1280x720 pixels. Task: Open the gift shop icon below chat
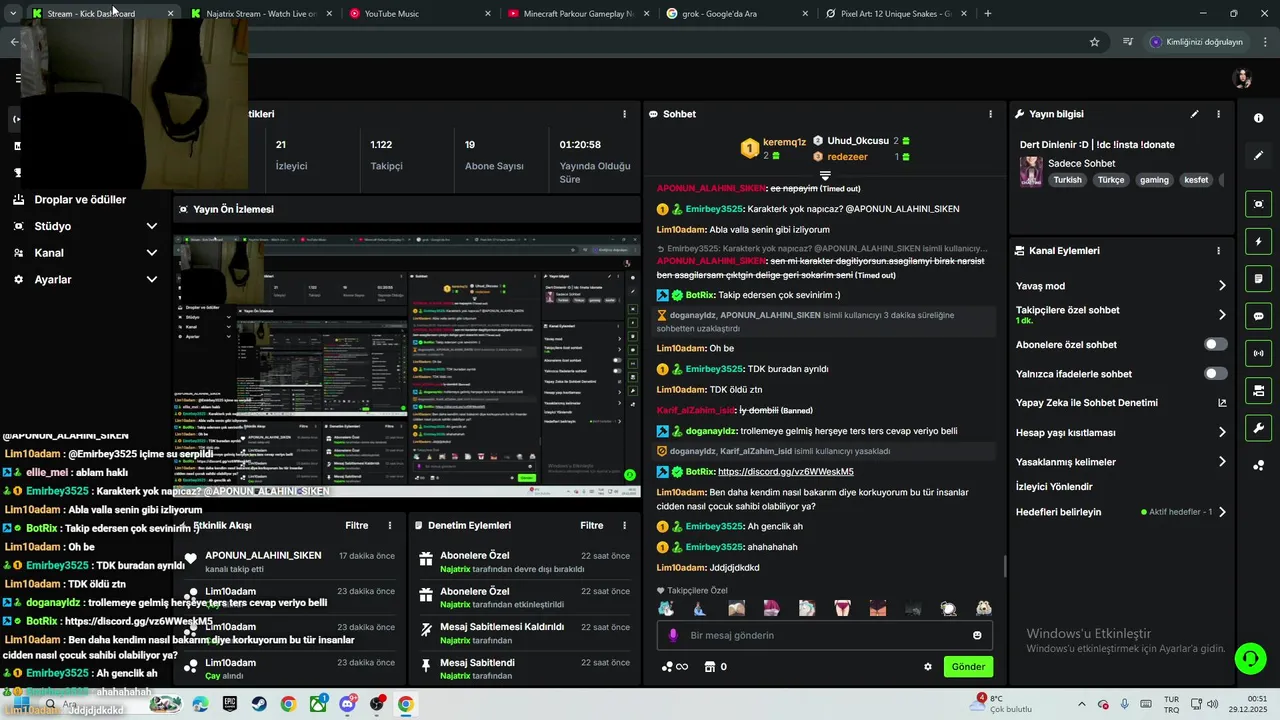click(x=710, y=667)
